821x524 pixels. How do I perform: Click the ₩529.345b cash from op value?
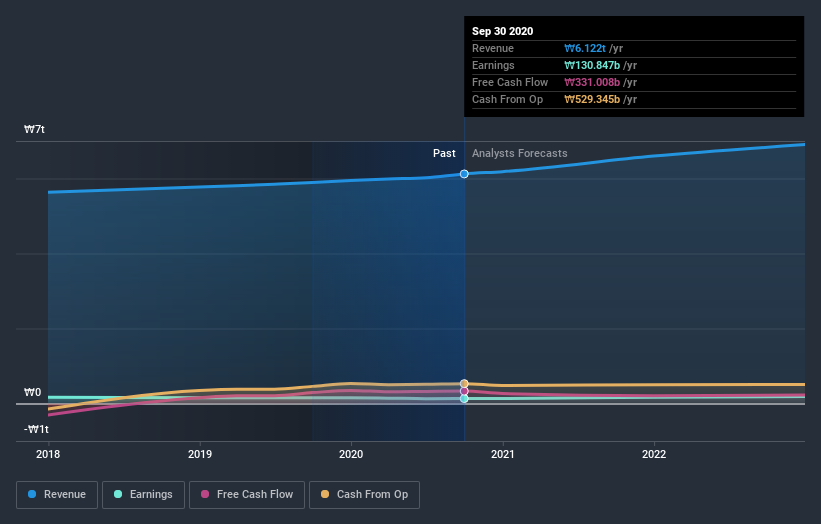(592, 99)
